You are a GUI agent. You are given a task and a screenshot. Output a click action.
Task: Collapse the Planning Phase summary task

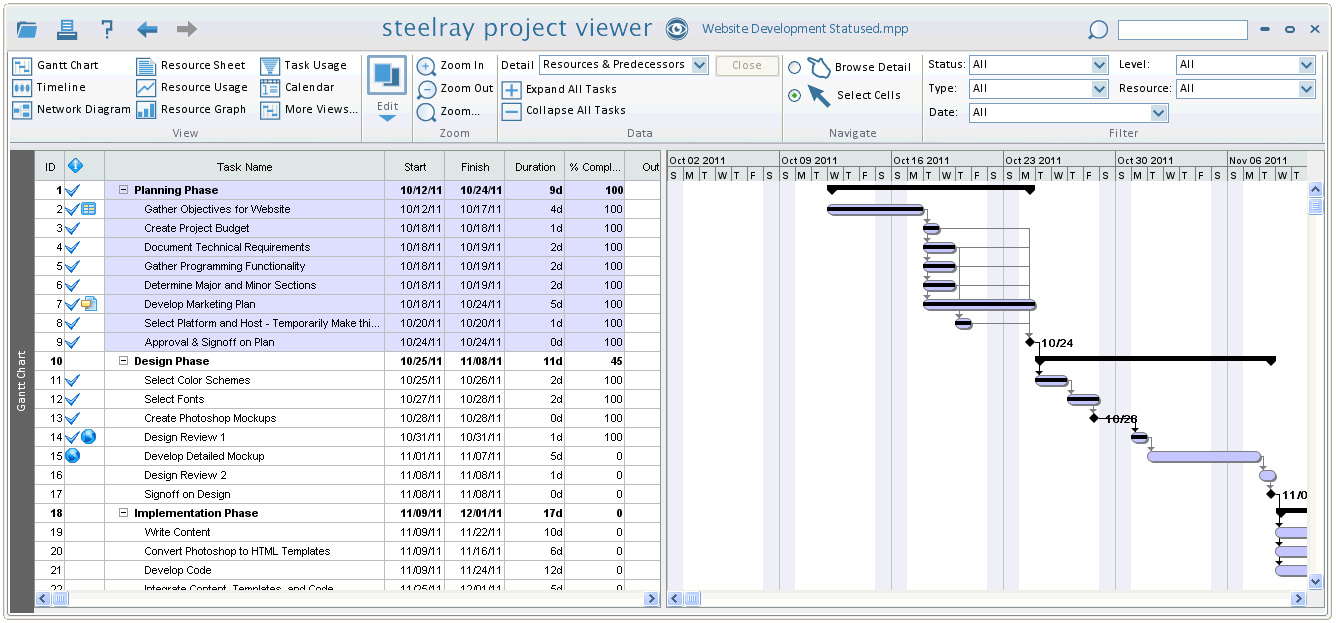tap(124, 190)
